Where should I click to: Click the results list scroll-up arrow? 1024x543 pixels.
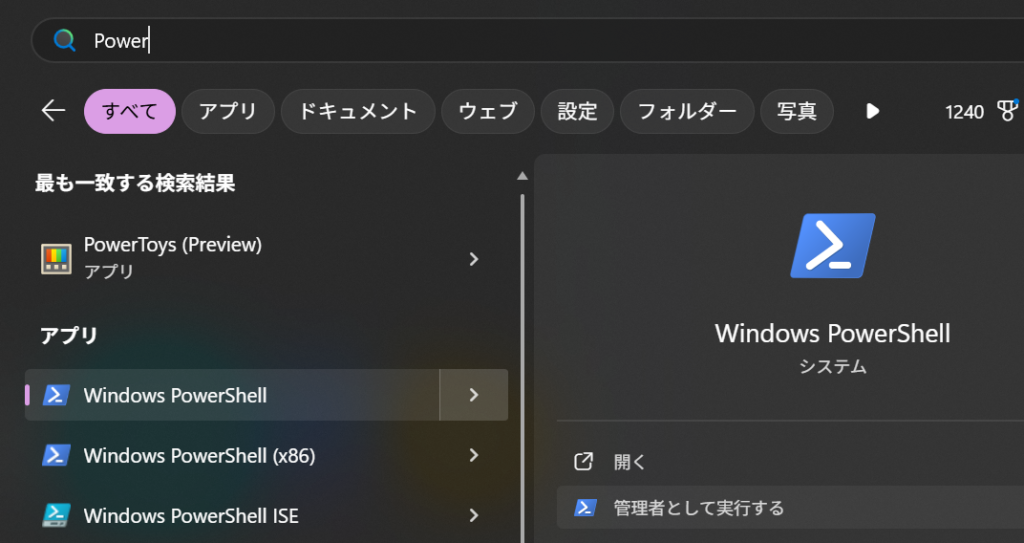coord(521,176)
